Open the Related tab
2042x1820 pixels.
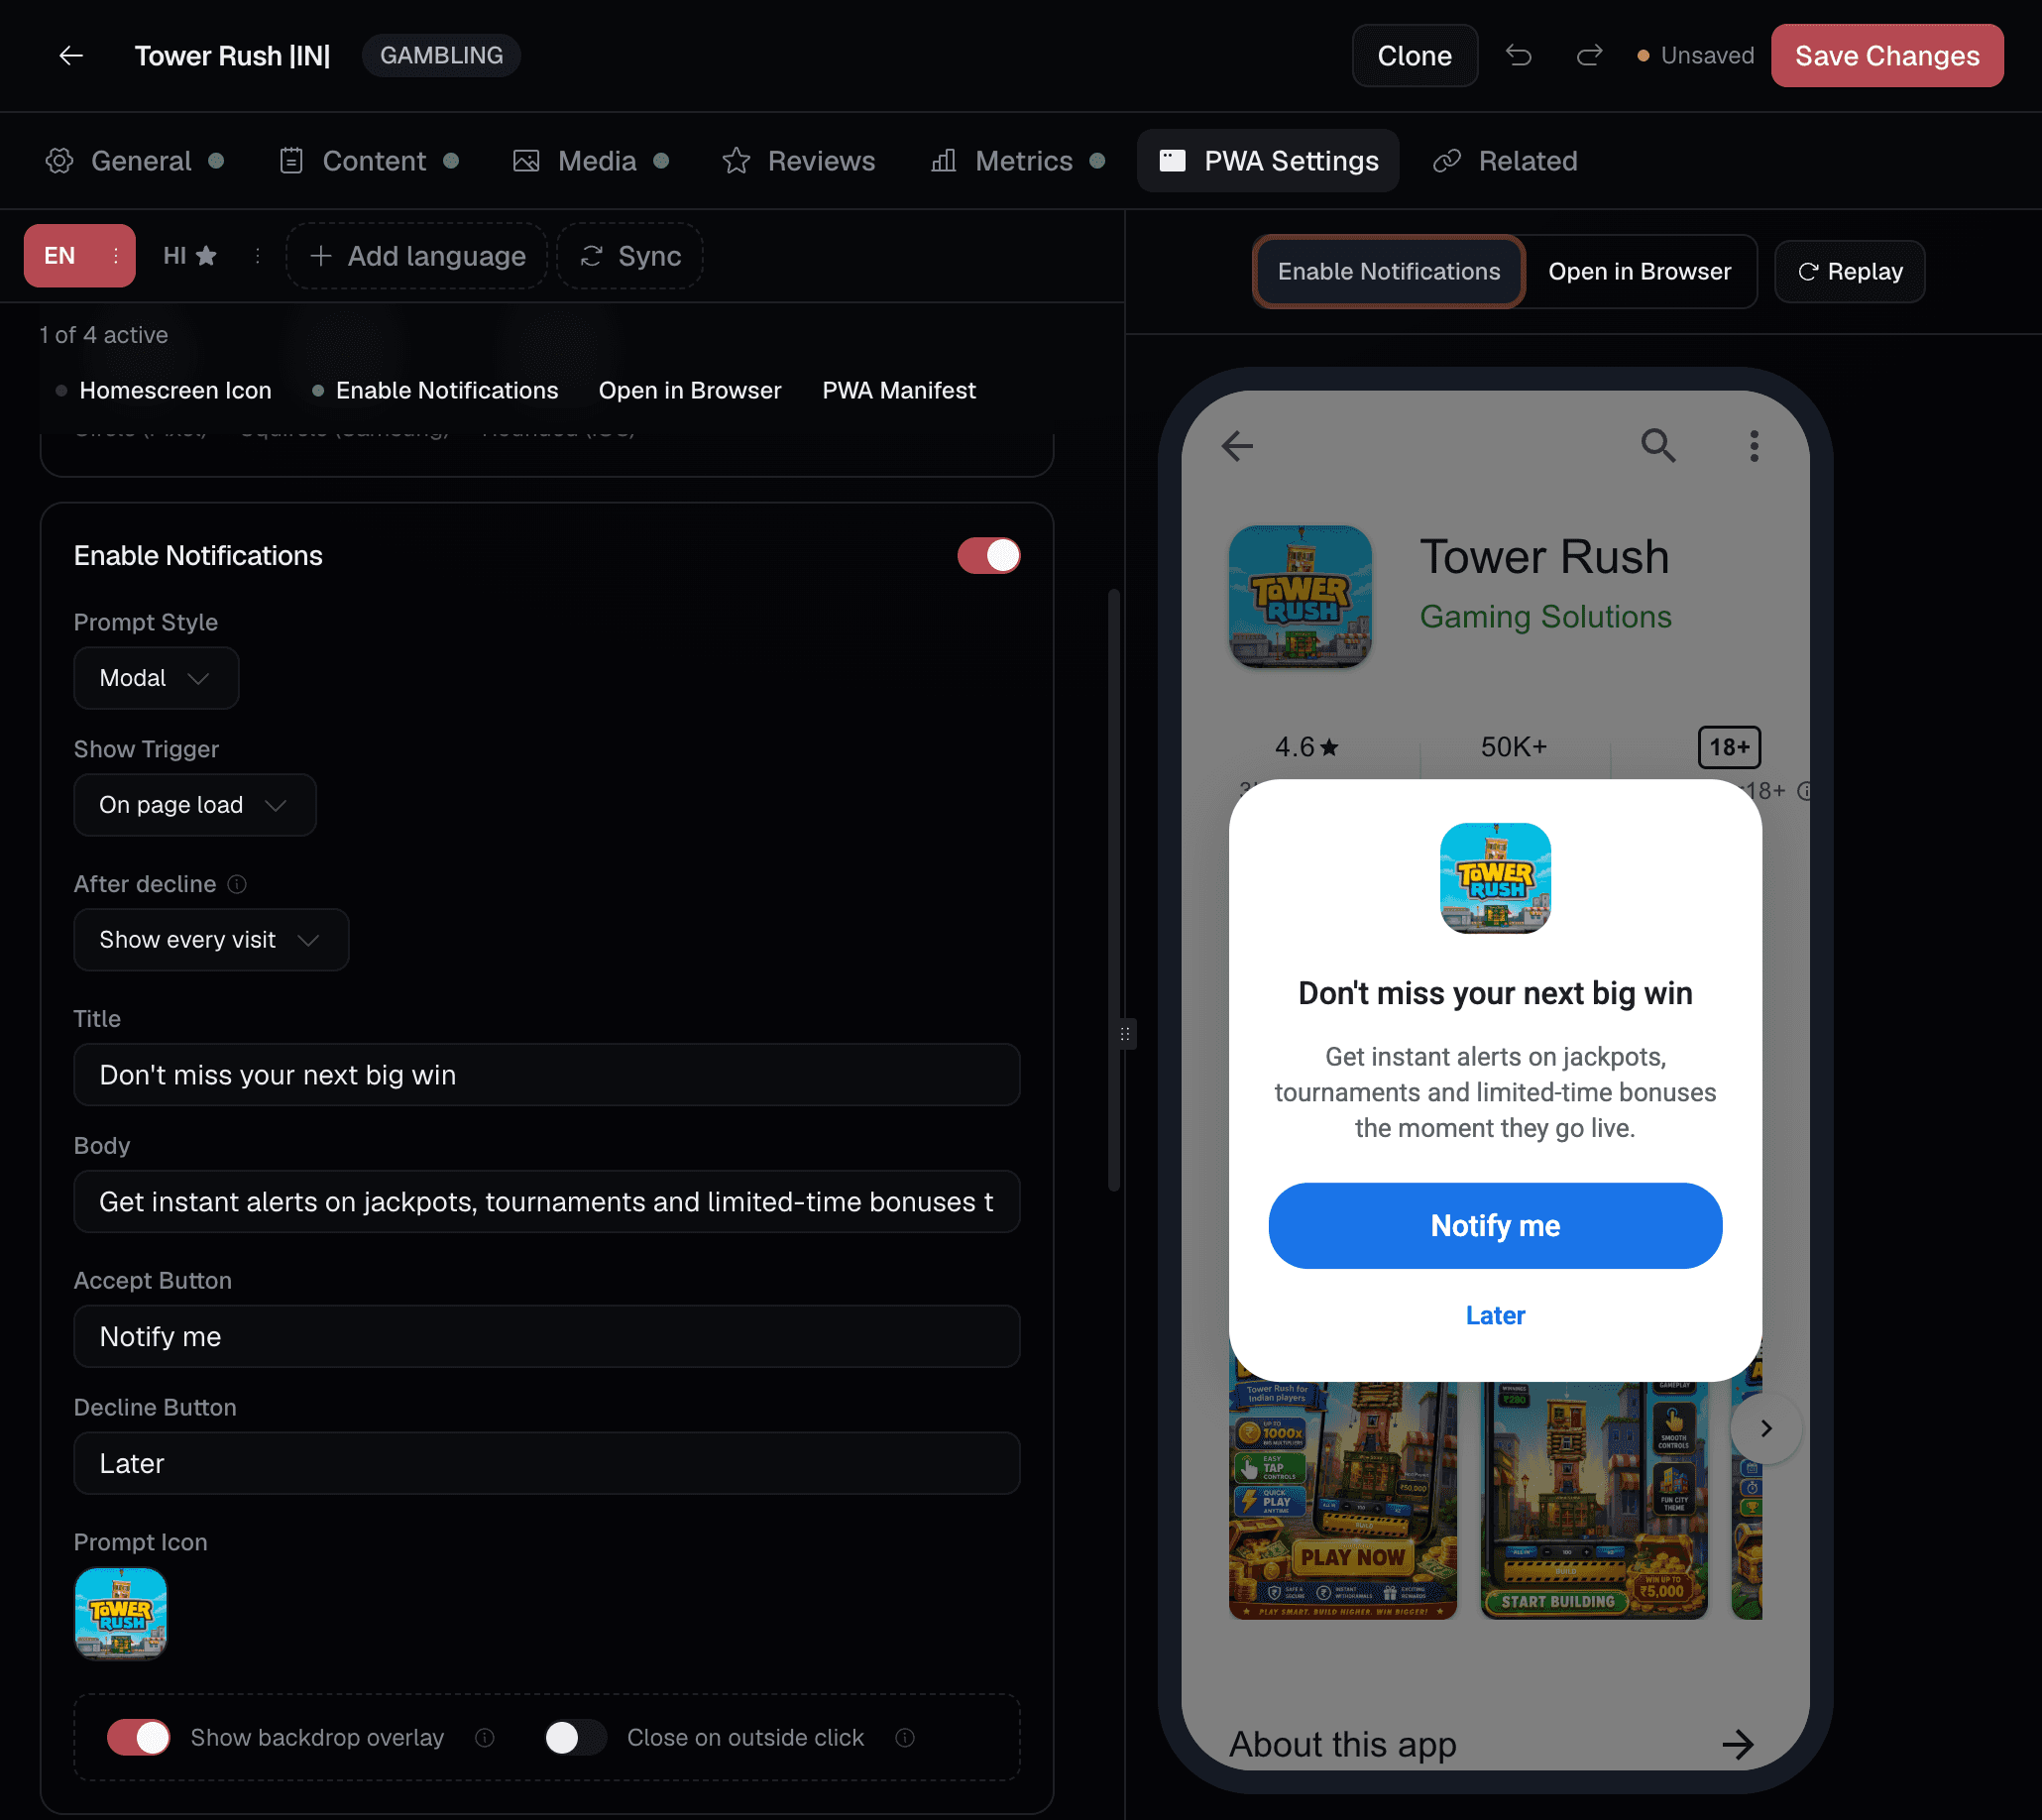[x=1505, y=161]
